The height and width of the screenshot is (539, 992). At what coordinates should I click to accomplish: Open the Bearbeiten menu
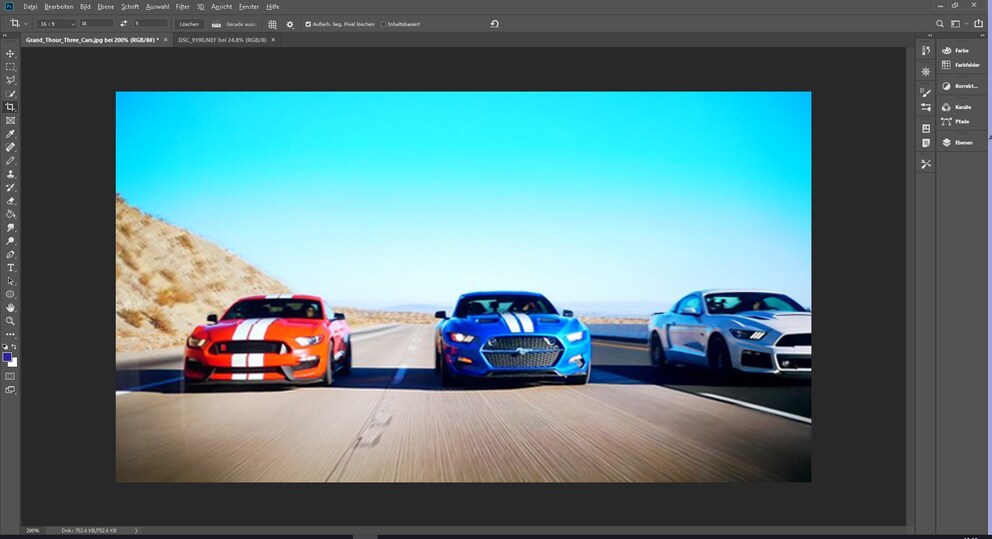[x=59, y=6]
